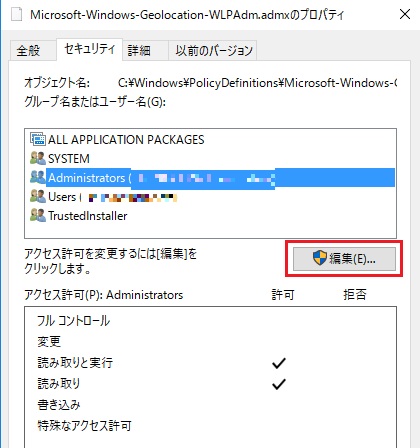Click the 読み取りと実行 permission row

pos(210,363)
